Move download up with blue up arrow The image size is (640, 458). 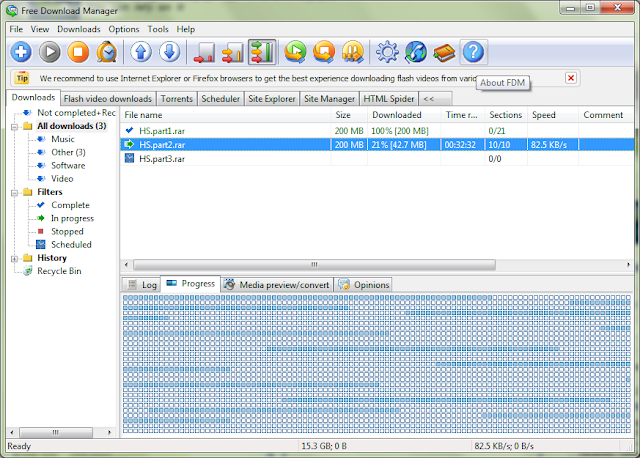pyautogui.click(x=141, y=52)
